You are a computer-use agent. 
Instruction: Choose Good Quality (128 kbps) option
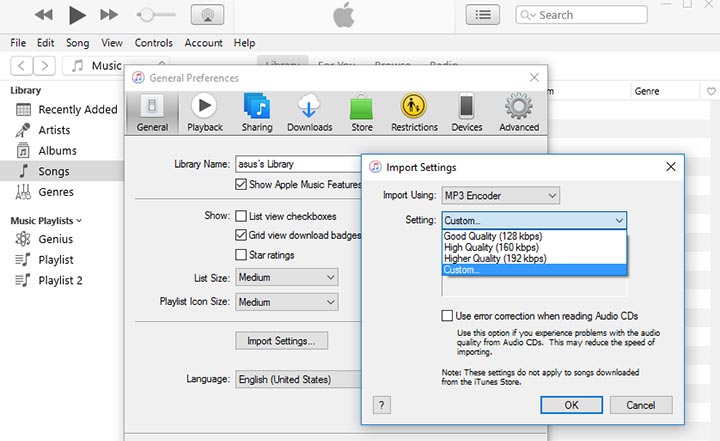click(534, 236)
